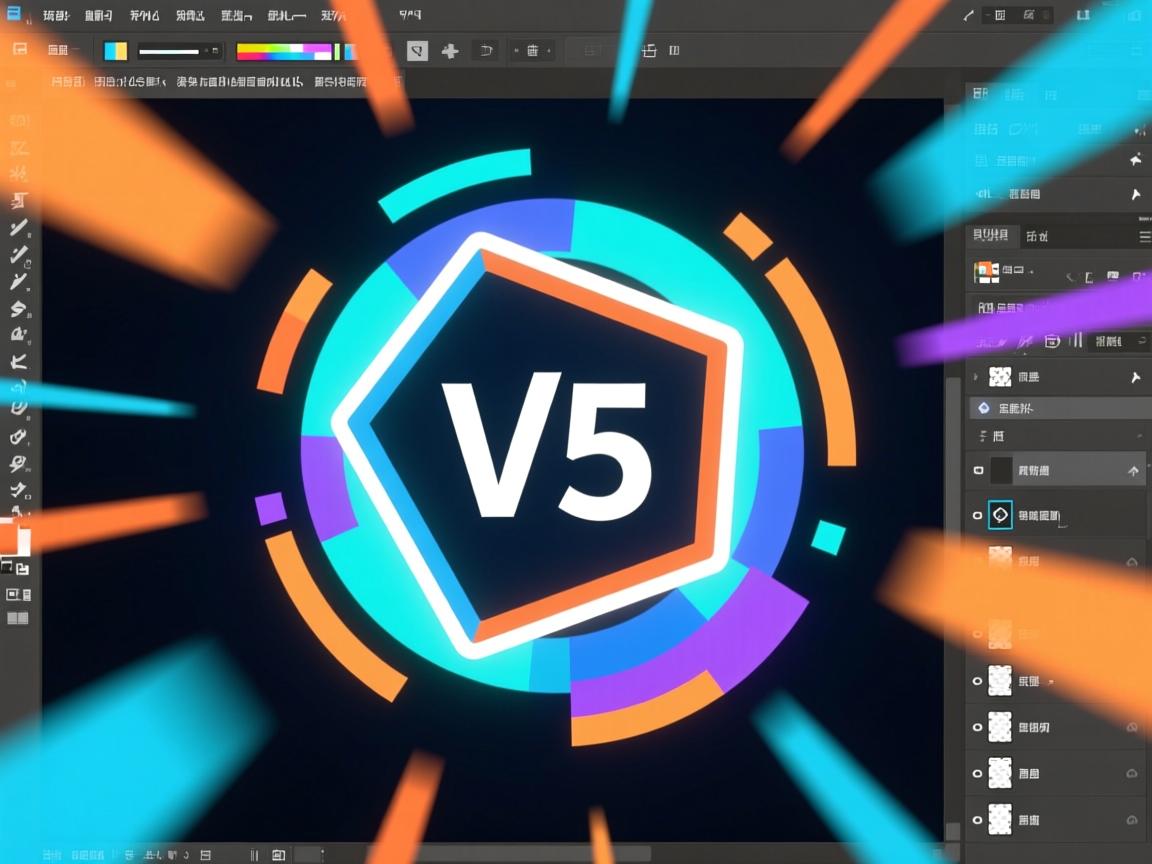The width and height of the screenshot is (1152, 864).
Task: Switch to the second tab beside the layers tab
Action: [x=1037, y=237]
